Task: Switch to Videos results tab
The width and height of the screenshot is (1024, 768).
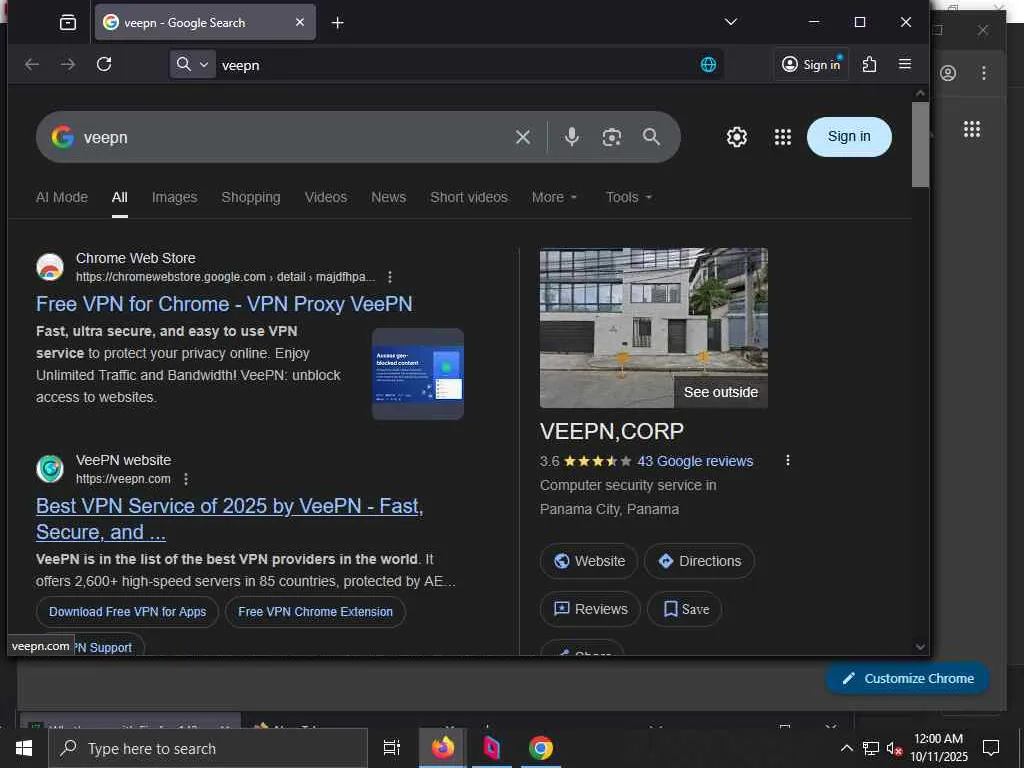Action: coord(326,197)
